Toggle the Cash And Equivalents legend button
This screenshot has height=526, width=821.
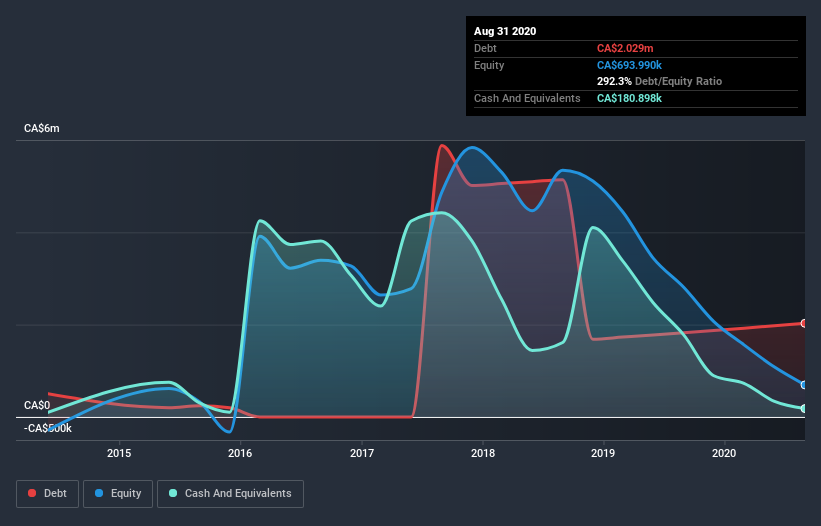click(x=230, y=494)
